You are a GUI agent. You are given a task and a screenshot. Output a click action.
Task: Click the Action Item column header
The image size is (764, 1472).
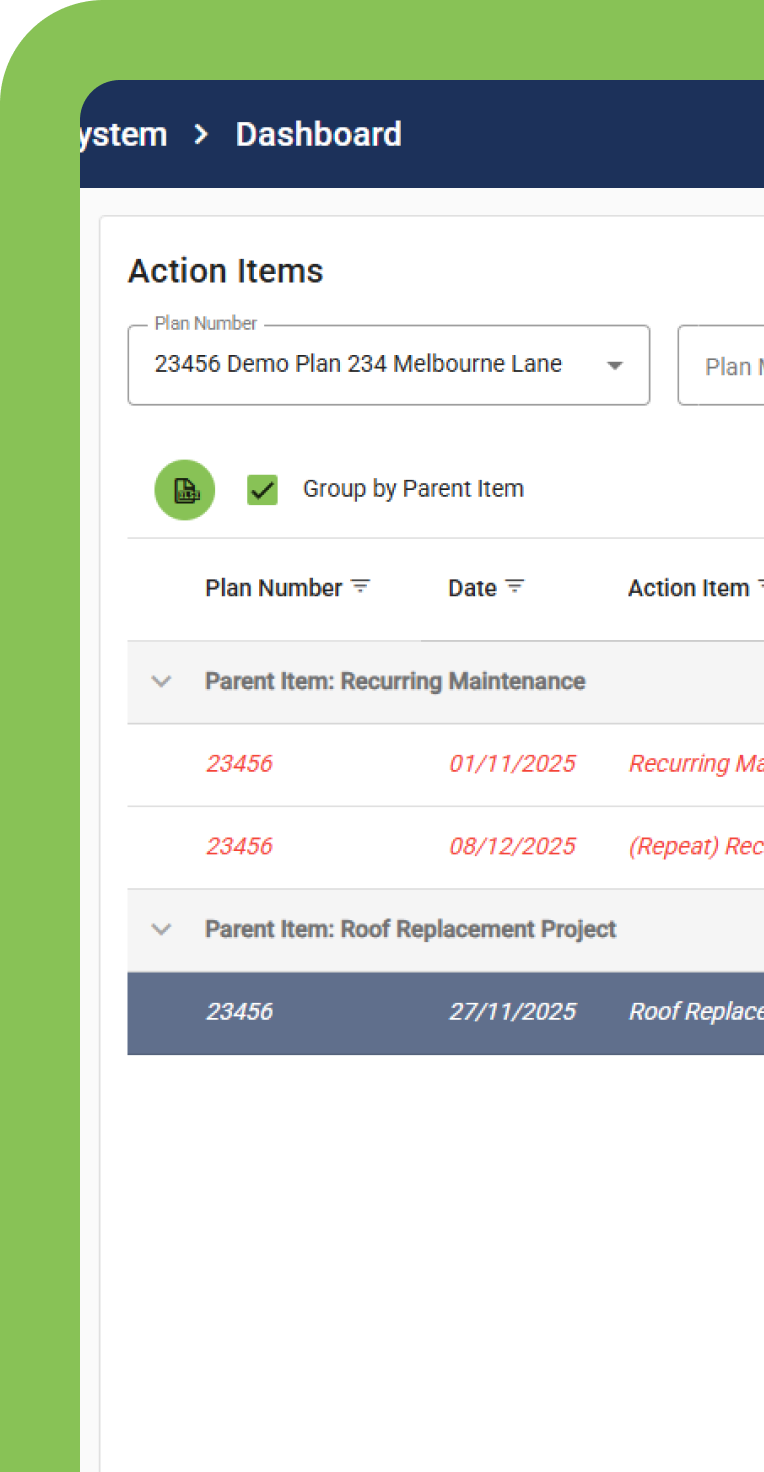[x=688, y=588]
